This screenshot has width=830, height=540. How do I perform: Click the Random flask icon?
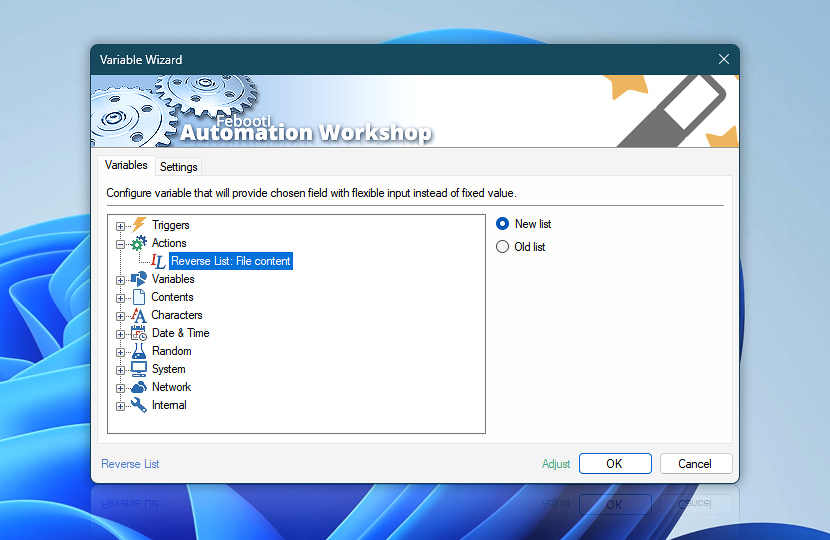click(139, 351)
